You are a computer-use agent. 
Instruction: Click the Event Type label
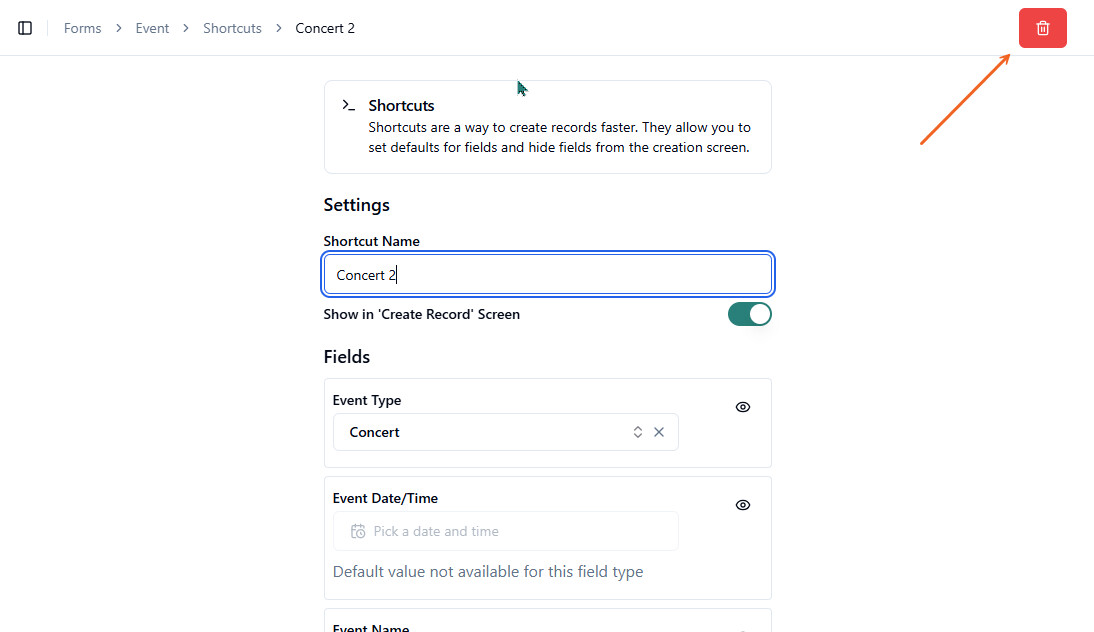point(367,400)
